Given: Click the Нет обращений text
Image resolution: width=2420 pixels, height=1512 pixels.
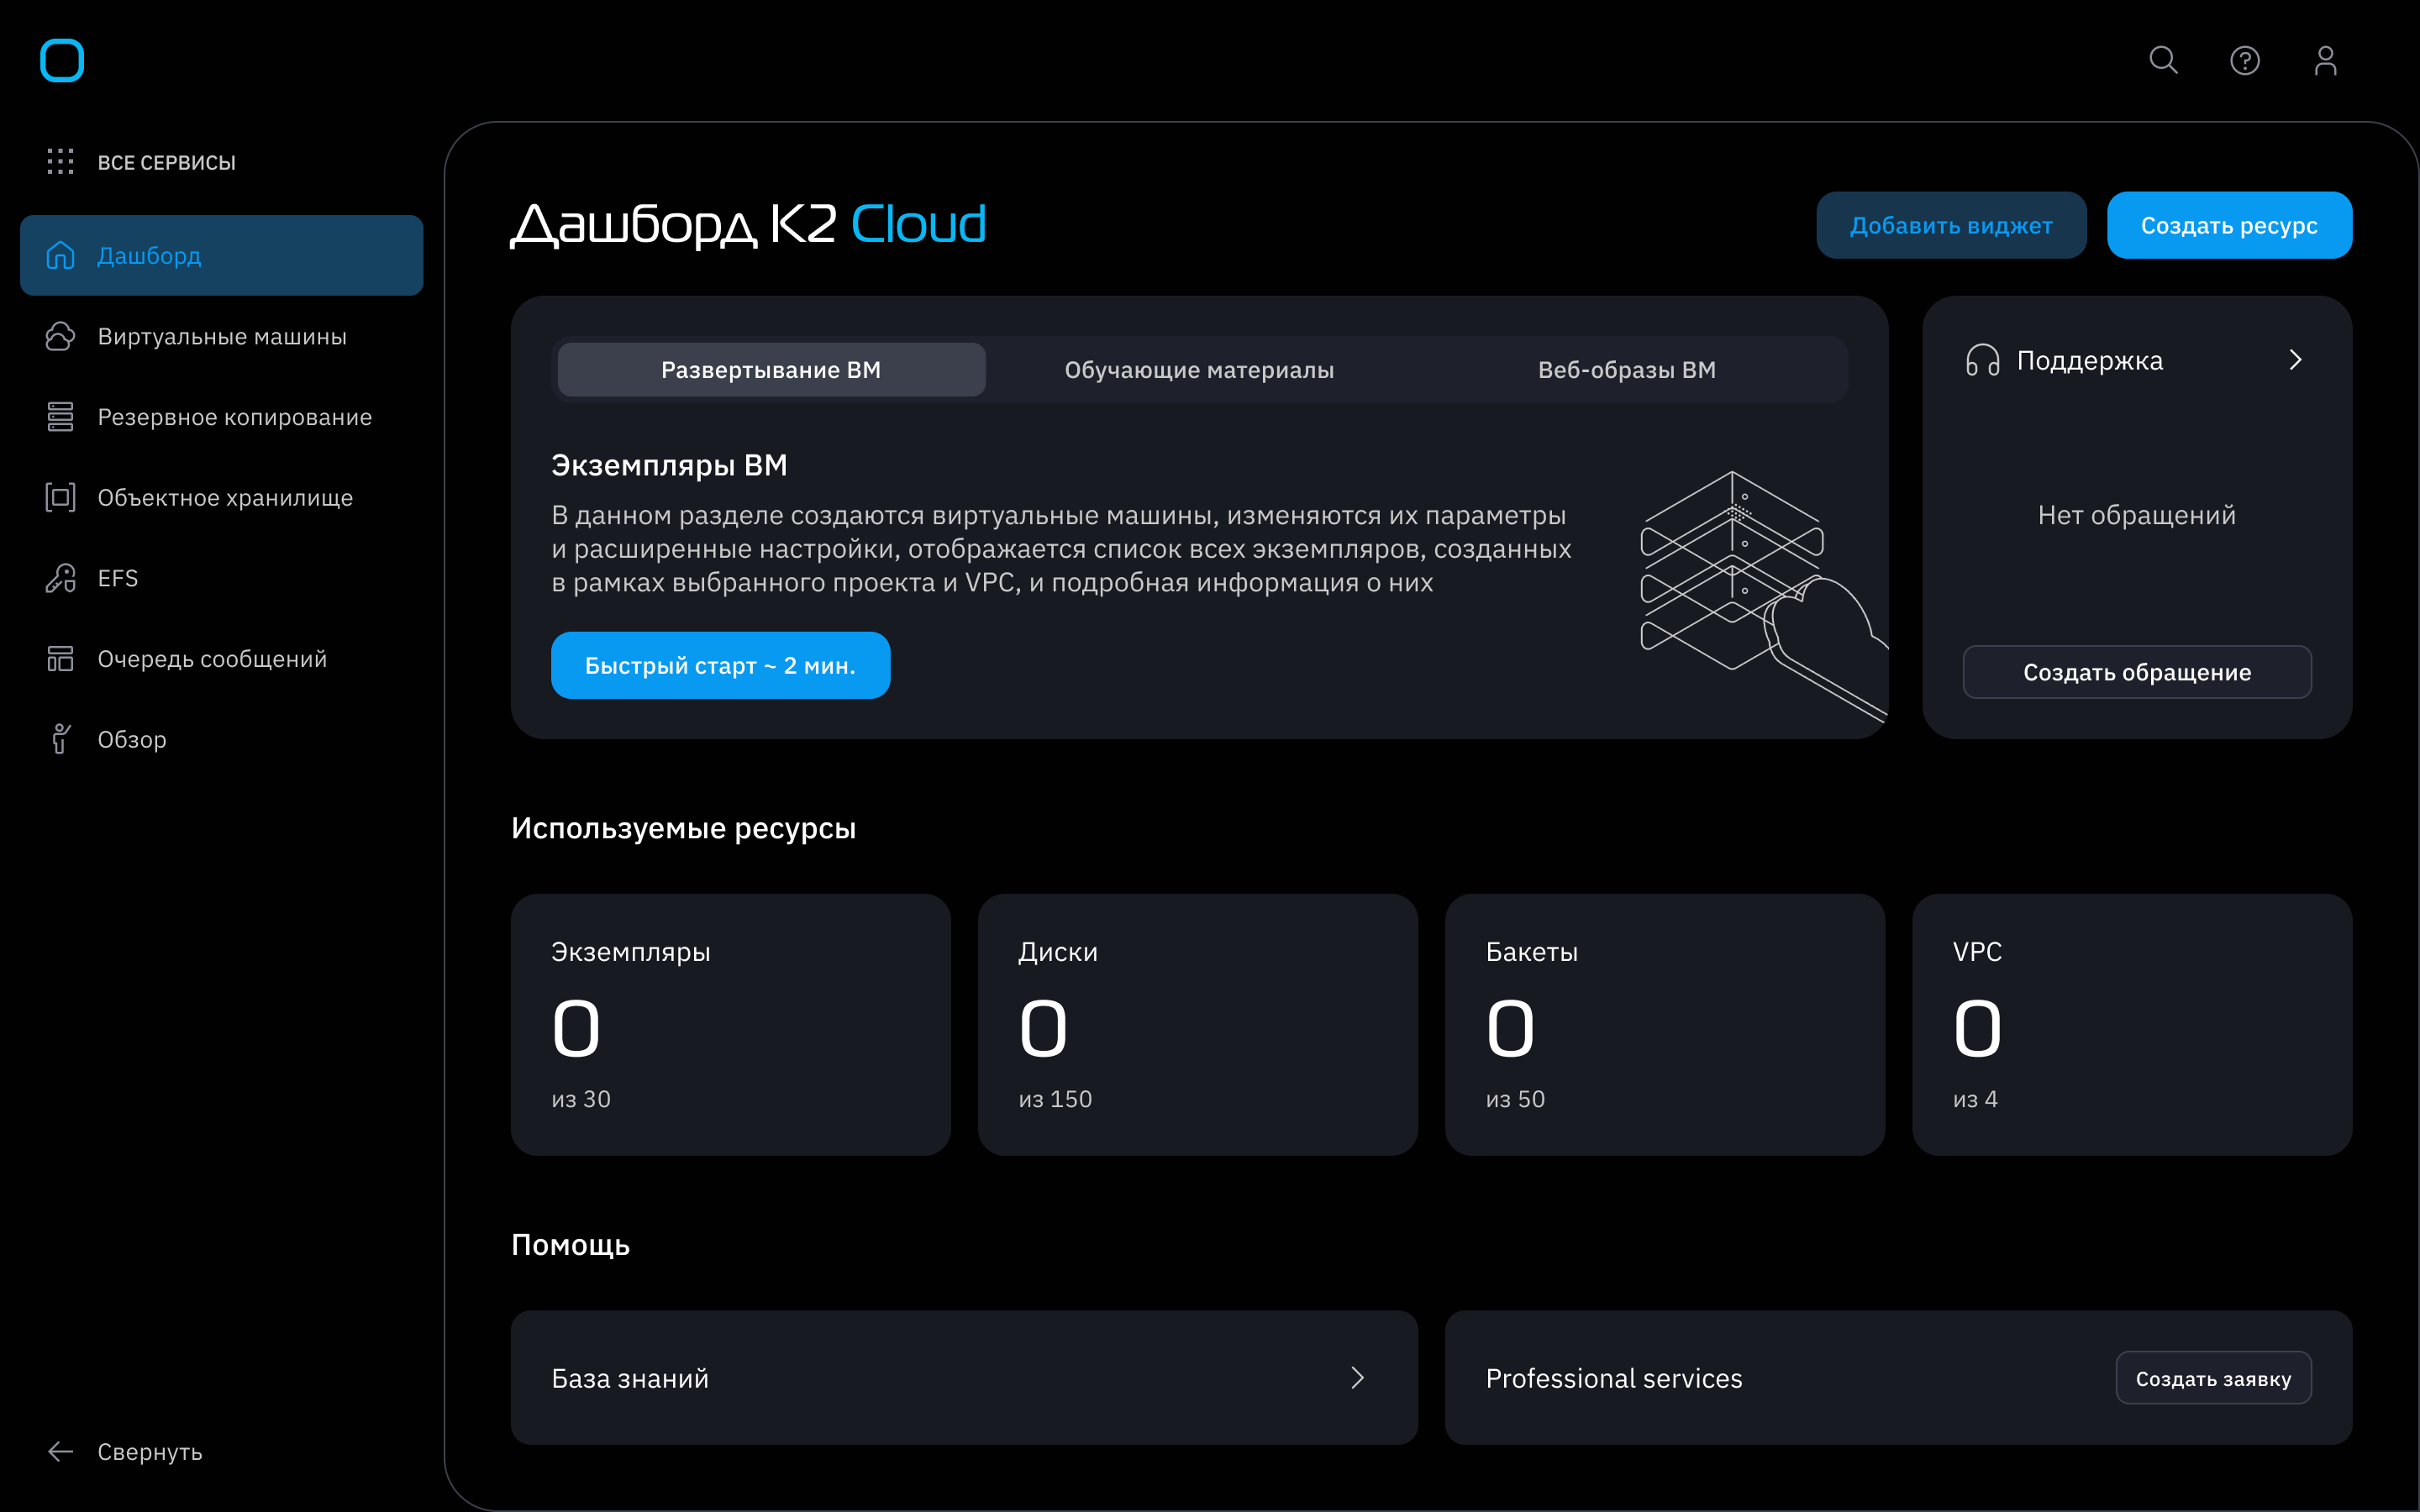Looking at the screenshot, I should pyautogui.click(x=2137, y=515).
